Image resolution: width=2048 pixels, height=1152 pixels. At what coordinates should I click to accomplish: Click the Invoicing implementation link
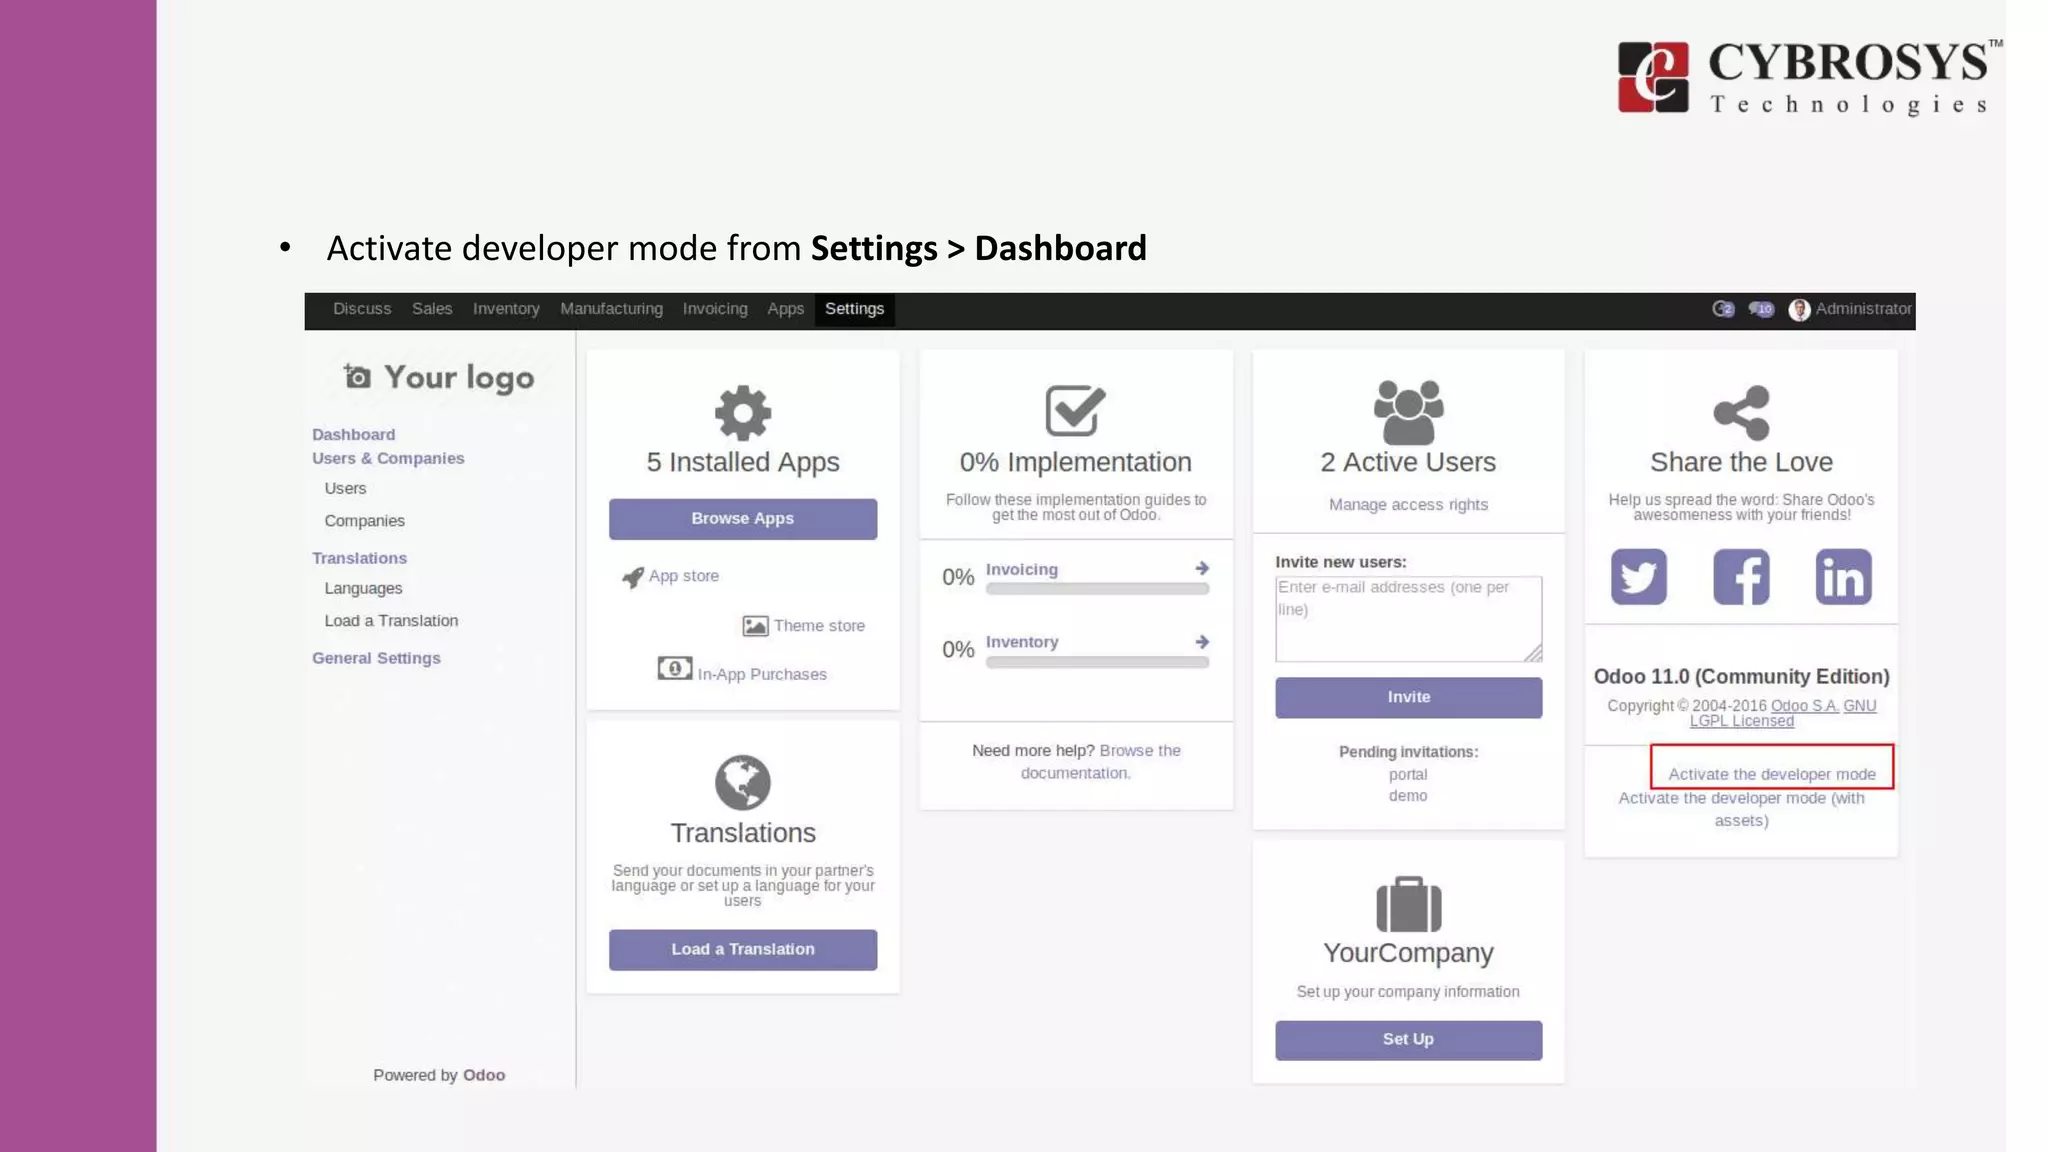[x=1022, y=569]
